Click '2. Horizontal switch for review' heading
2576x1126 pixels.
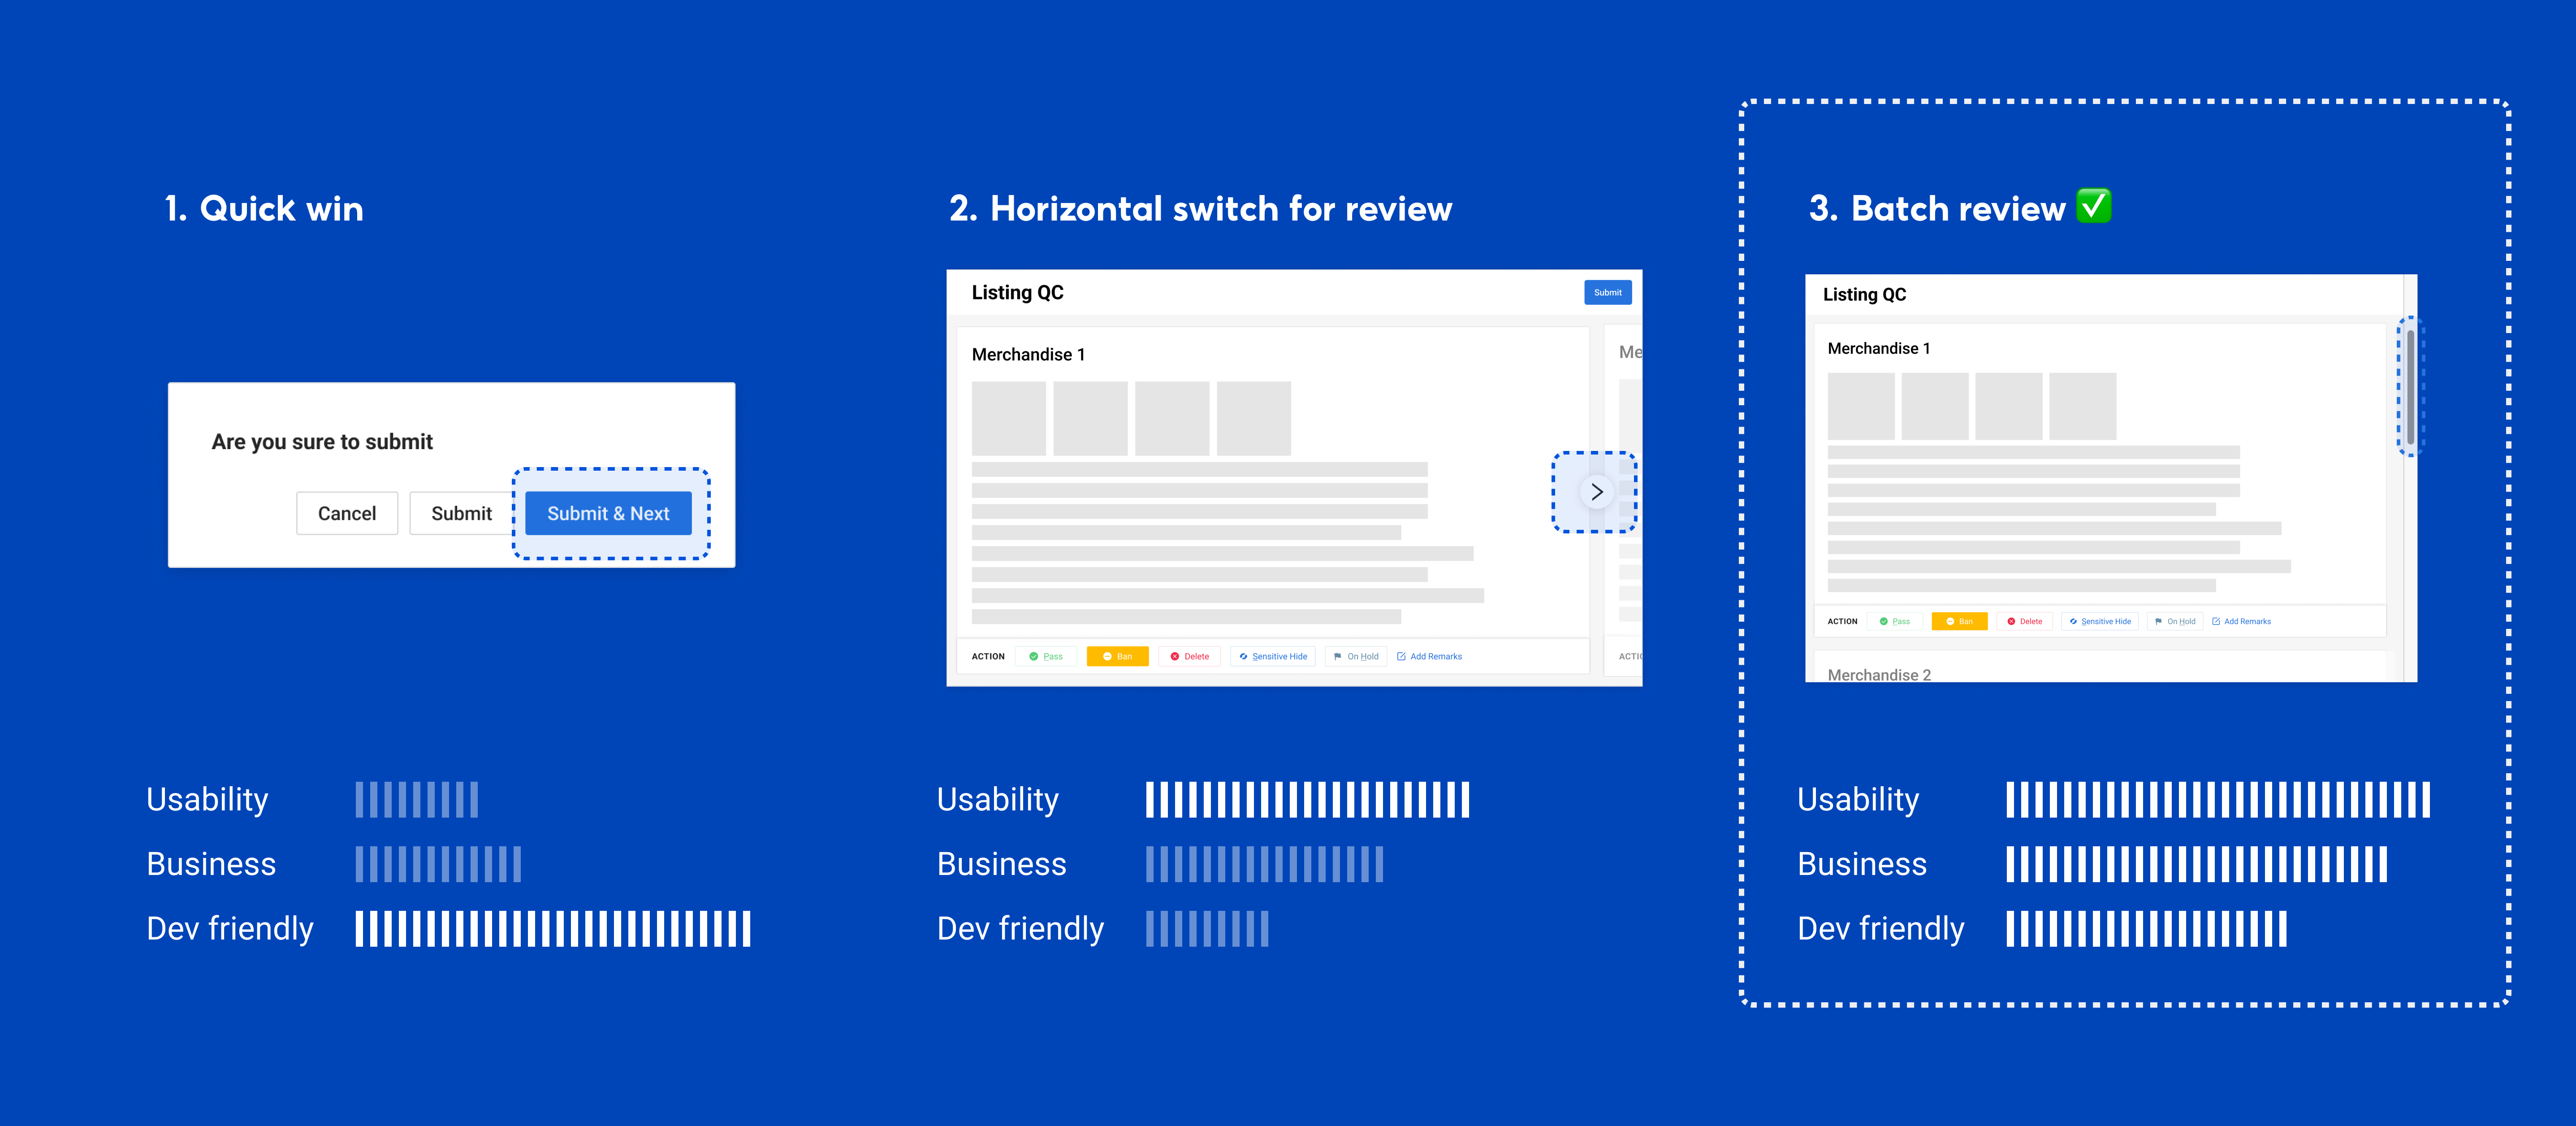click(1200, 209)
